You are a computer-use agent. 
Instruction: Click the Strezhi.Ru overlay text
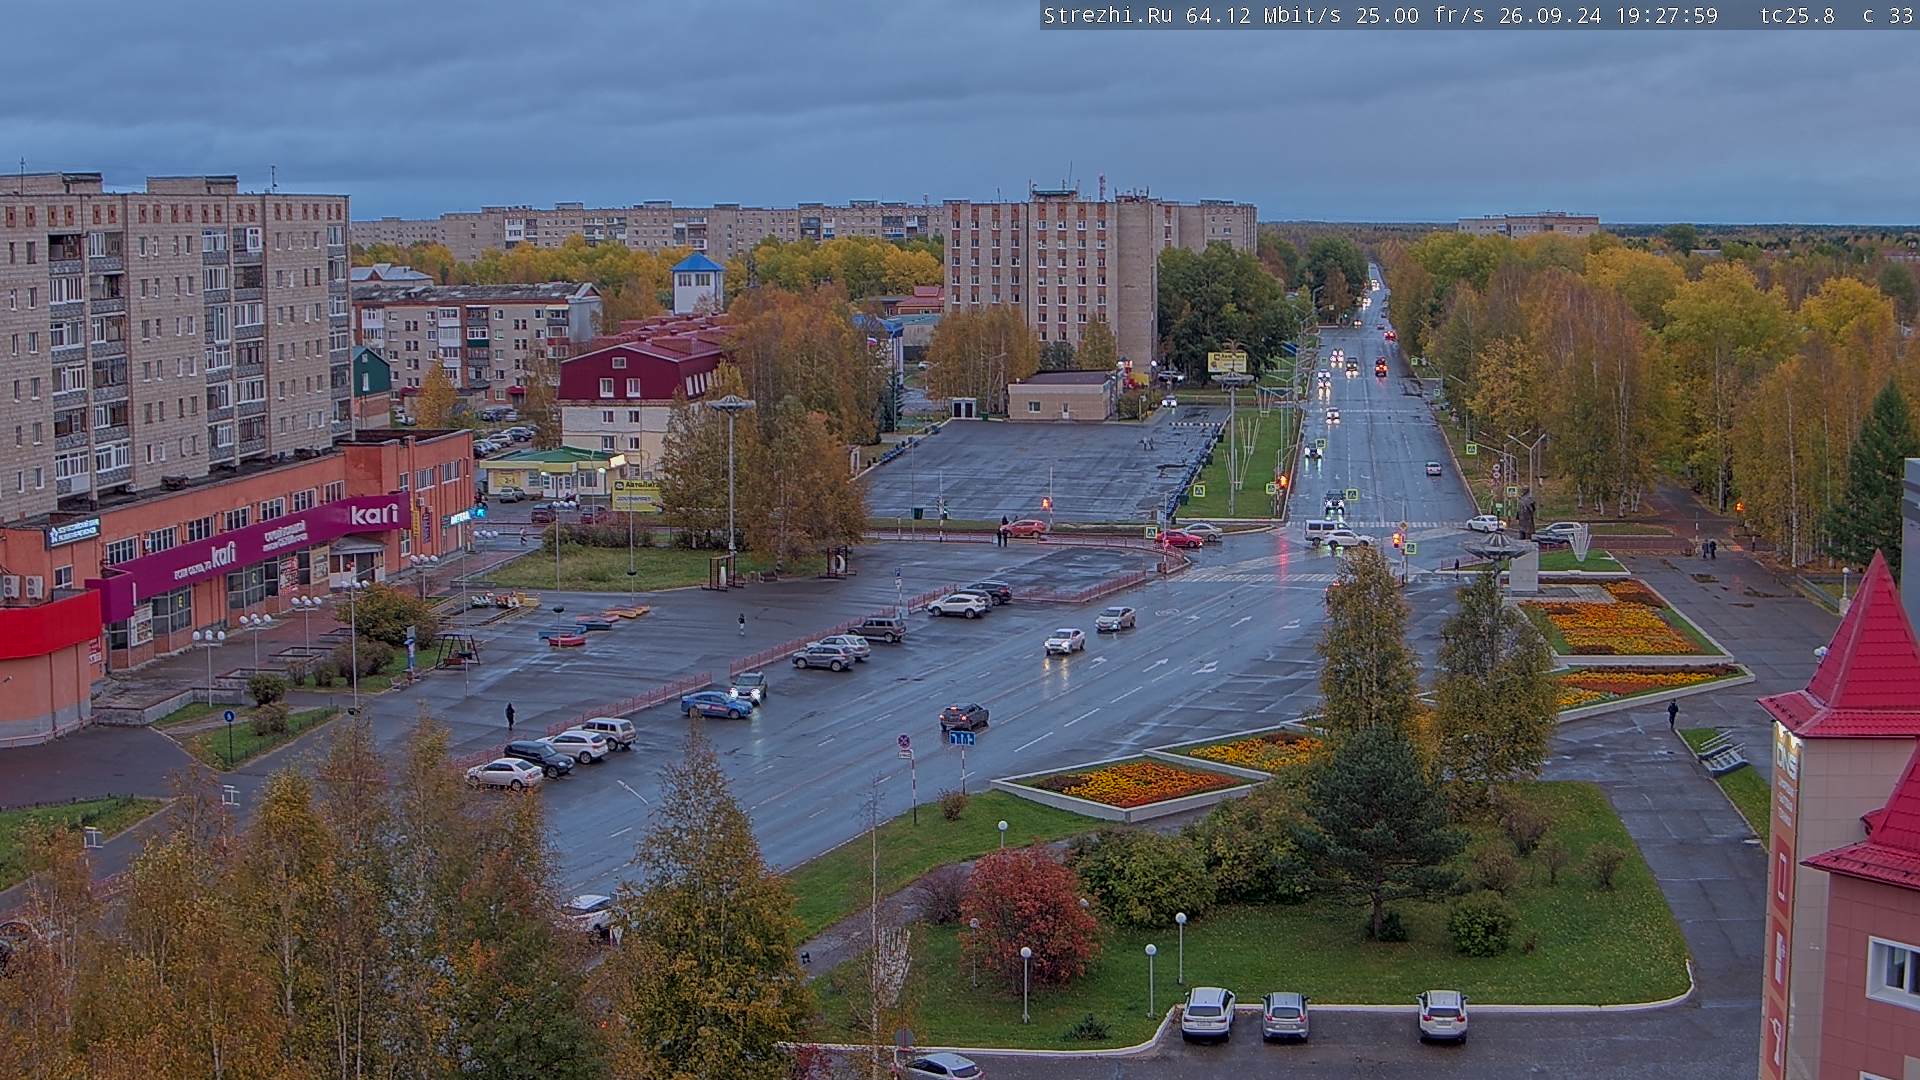[x=1108, y=15]
